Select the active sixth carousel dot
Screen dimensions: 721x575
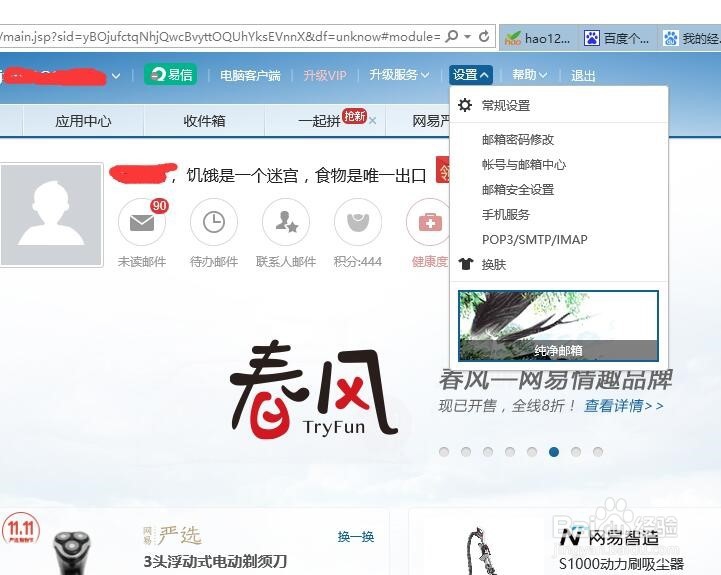(554, 452)
